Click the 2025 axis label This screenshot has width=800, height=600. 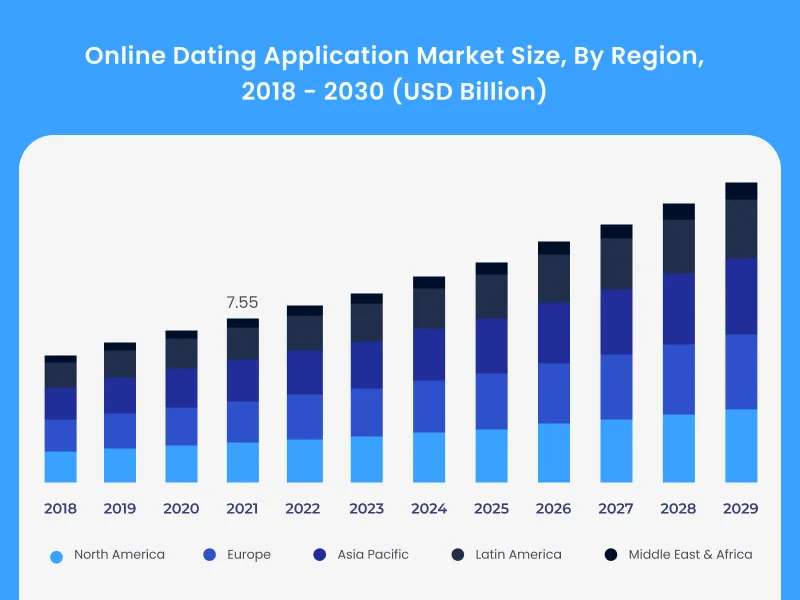491,509
